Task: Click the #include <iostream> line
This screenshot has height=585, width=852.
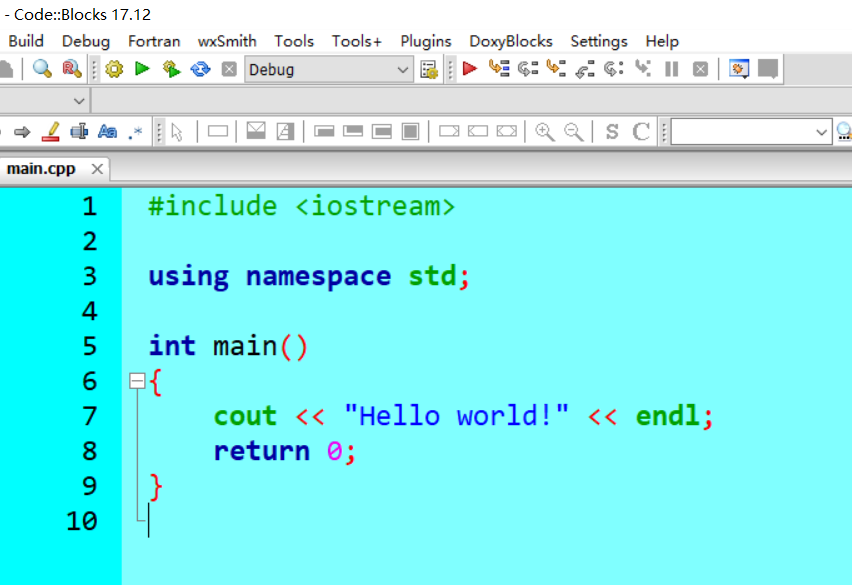Action: tap(302, 206)
